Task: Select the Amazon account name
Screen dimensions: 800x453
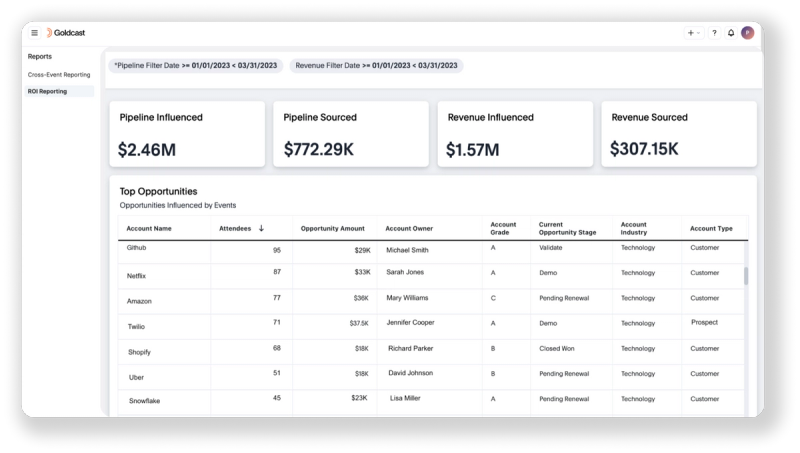Action: coord(139,301)
